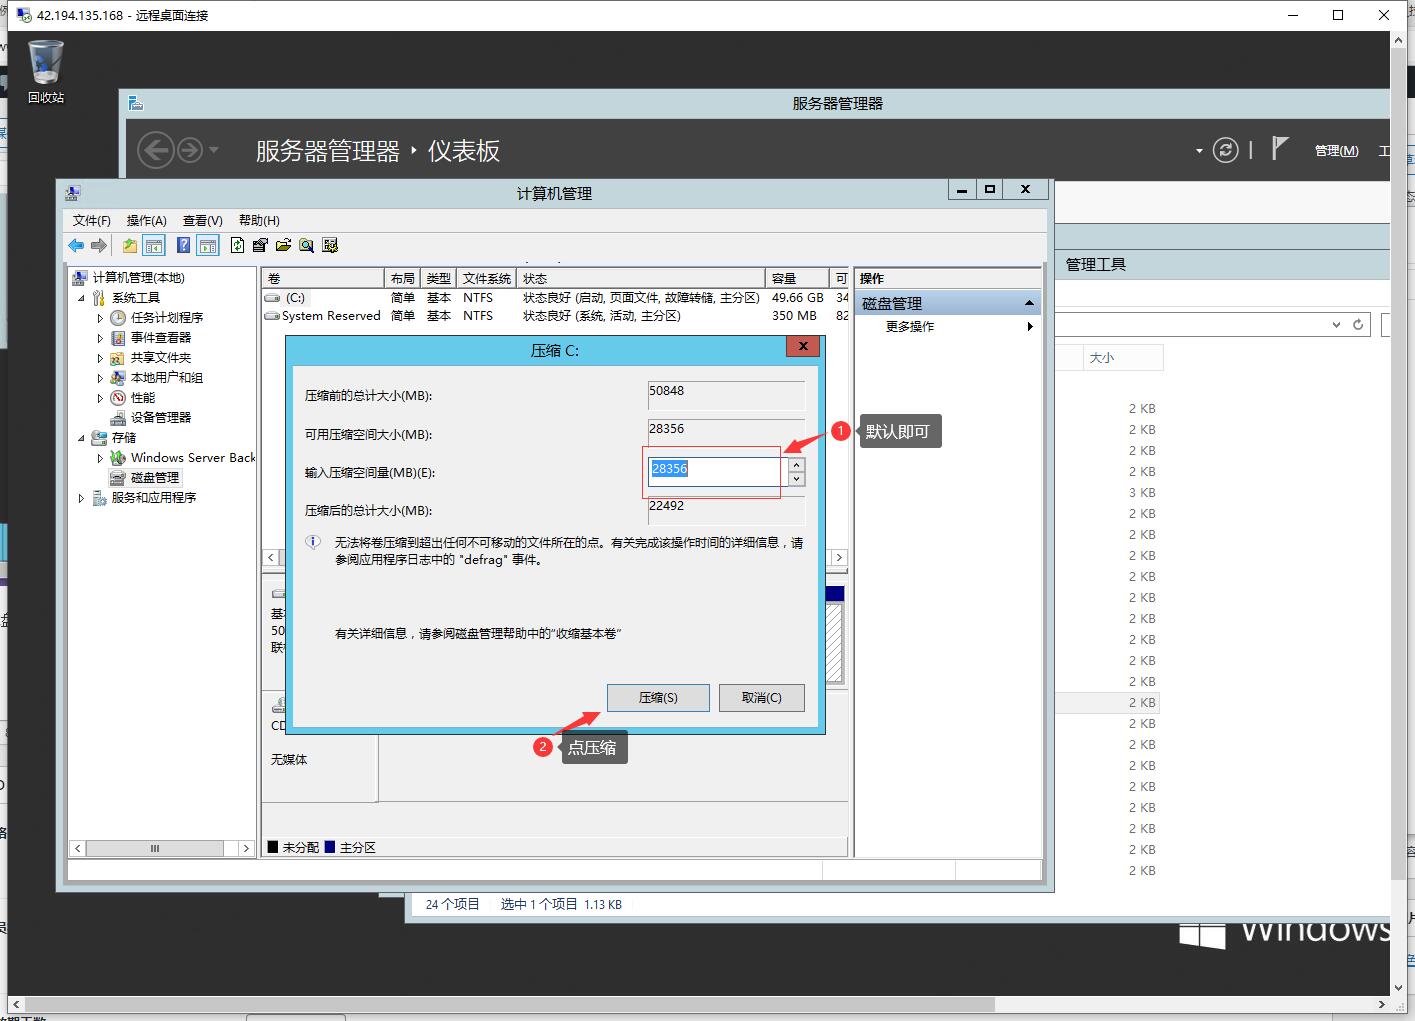Click the back navigation arrow in Computer Management toolbar
The image size is (1415, 1021).
[x=76, y=245]
